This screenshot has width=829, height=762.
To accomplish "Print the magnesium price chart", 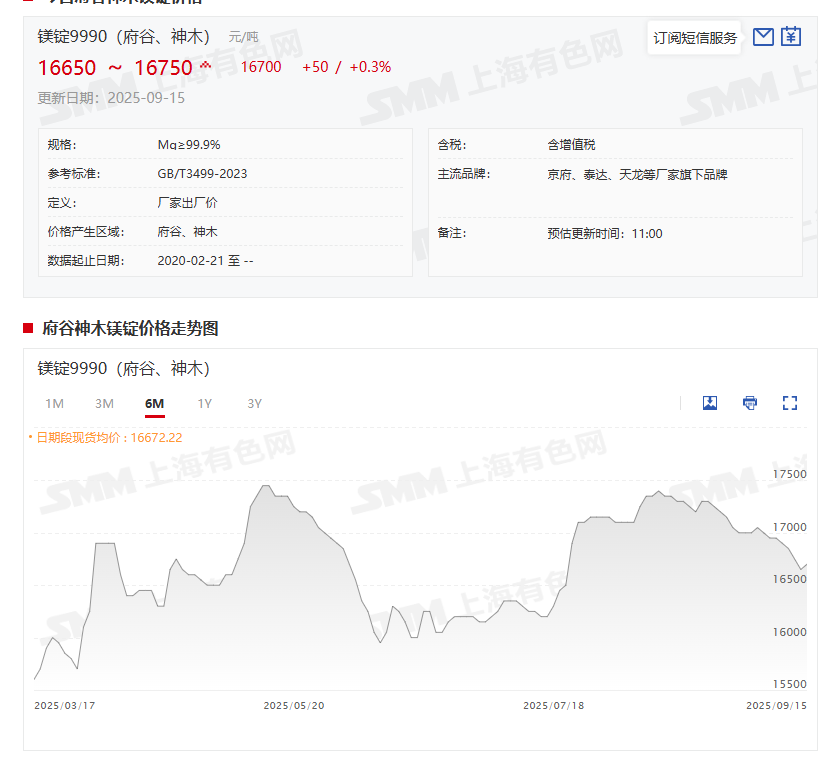I will [x=750, y=403].
